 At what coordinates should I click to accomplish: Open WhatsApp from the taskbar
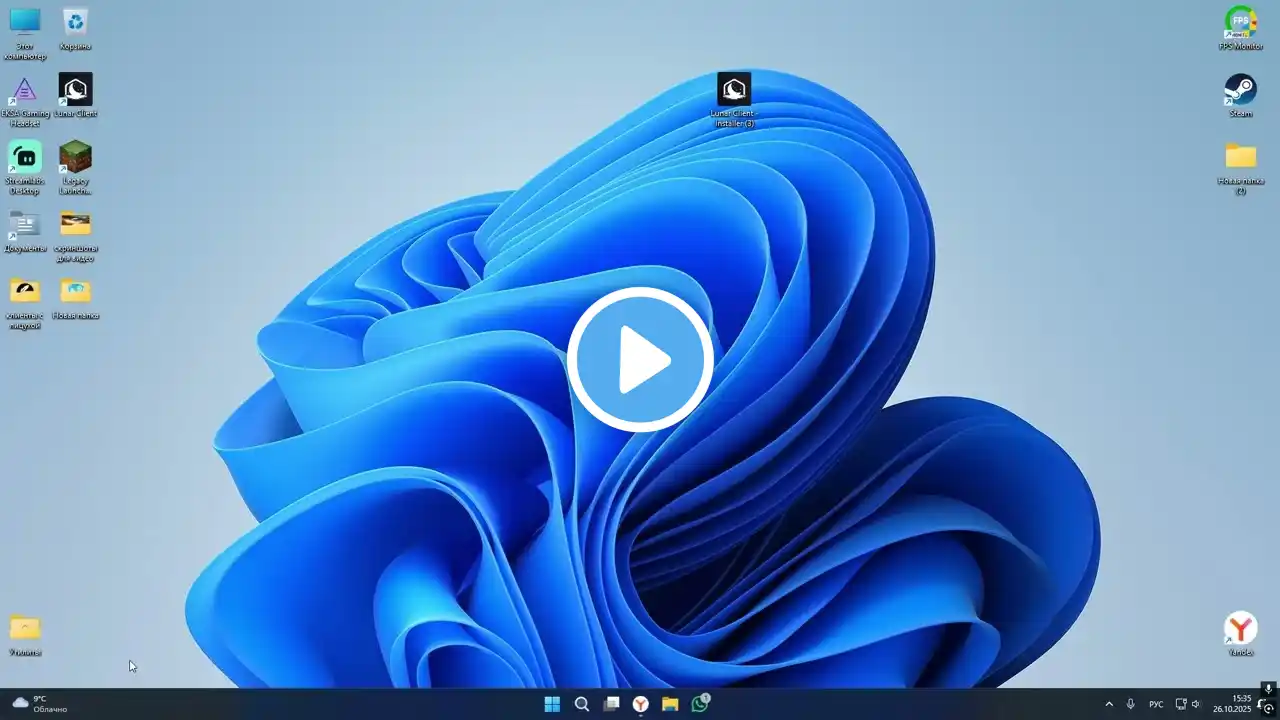(700, 704)
